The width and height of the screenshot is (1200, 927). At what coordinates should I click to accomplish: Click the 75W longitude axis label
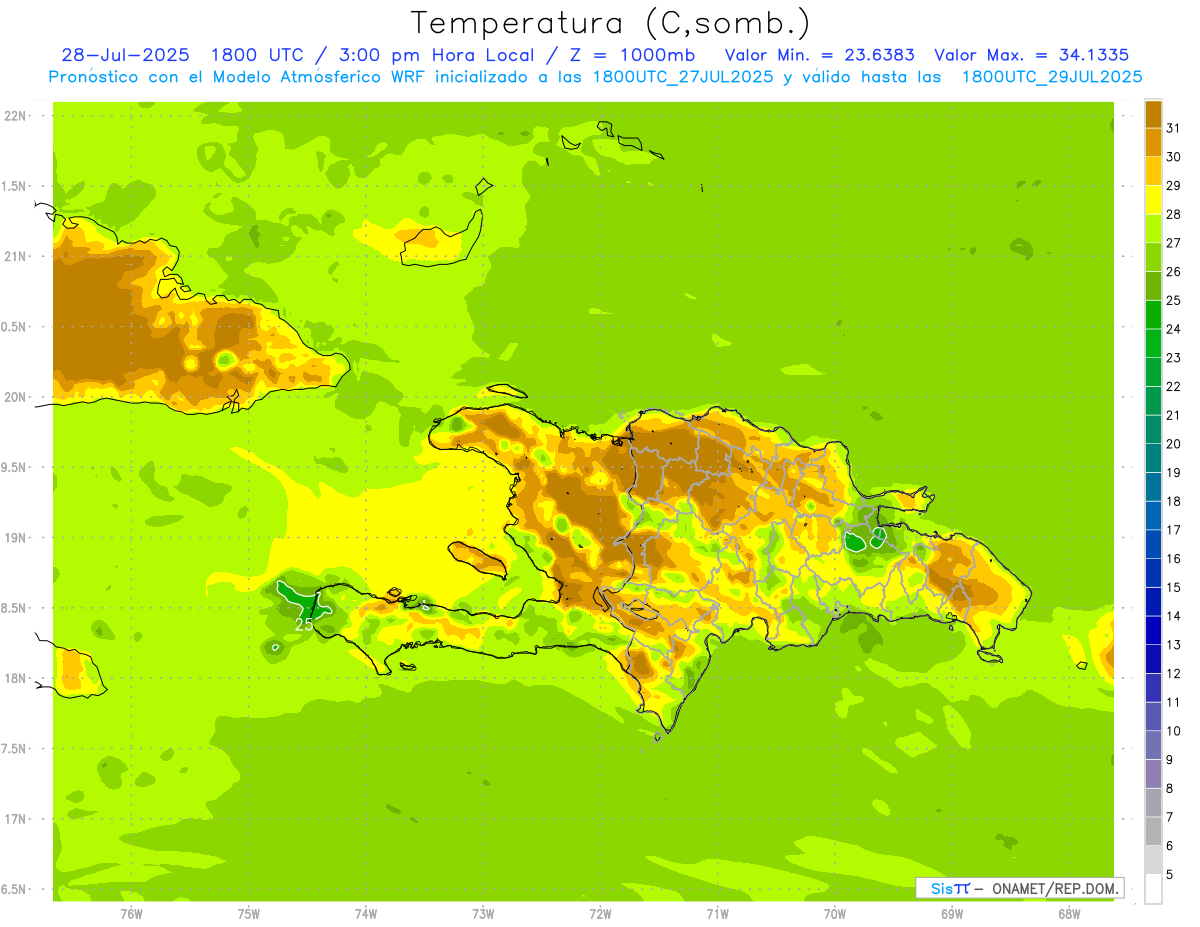point(248,914)
